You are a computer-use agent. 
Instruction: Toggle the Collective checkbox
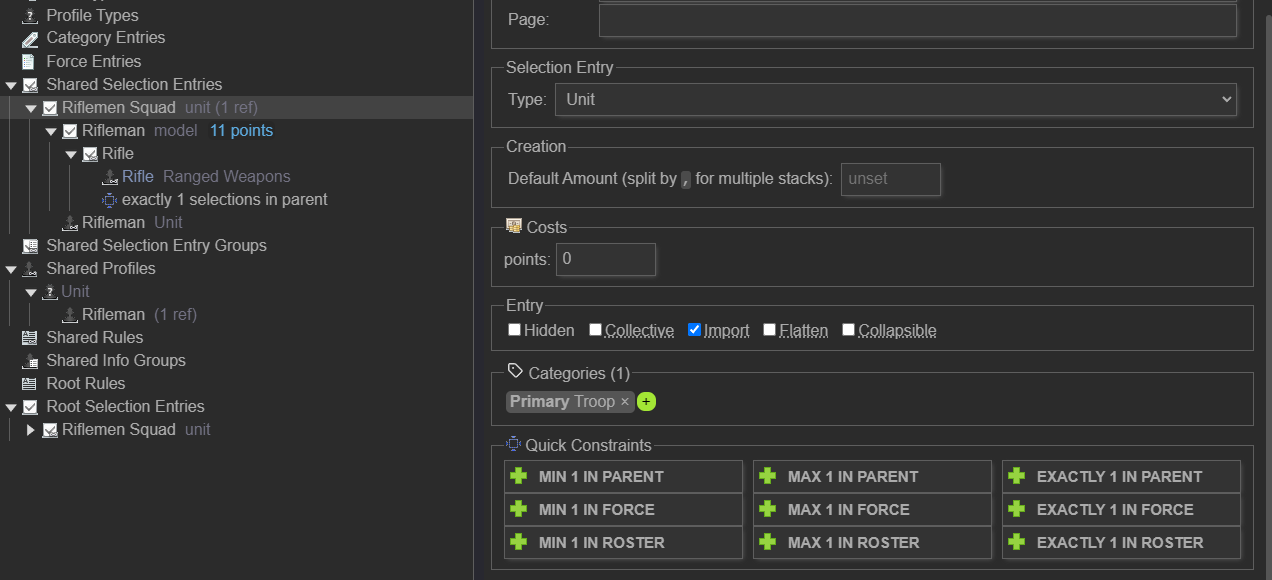point(595,330)
